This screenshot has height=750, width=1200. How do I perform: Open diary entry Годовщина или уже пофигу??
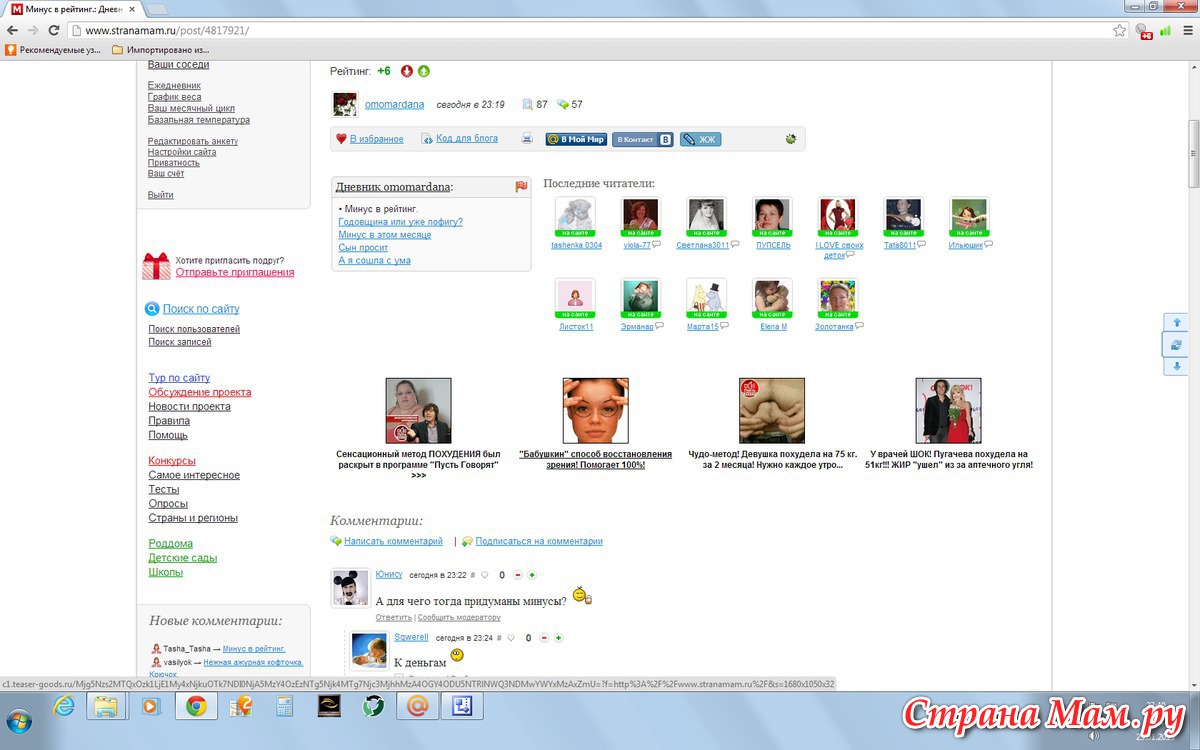(400, 222)
